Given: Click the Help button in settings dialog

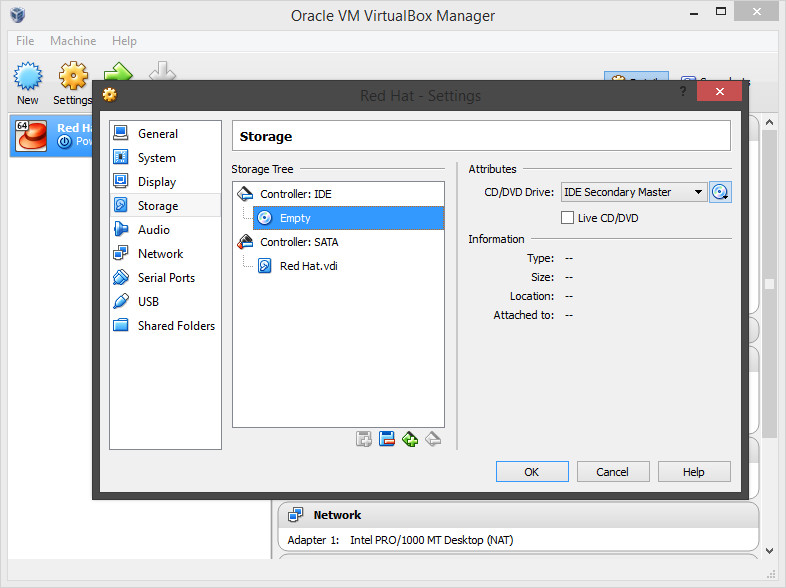Looking at the screenshot, I should coord(694,472).
